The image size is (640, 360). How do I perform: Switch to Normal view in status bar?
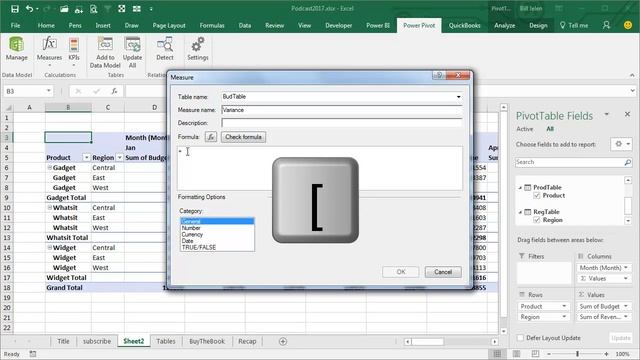point(497,354)
